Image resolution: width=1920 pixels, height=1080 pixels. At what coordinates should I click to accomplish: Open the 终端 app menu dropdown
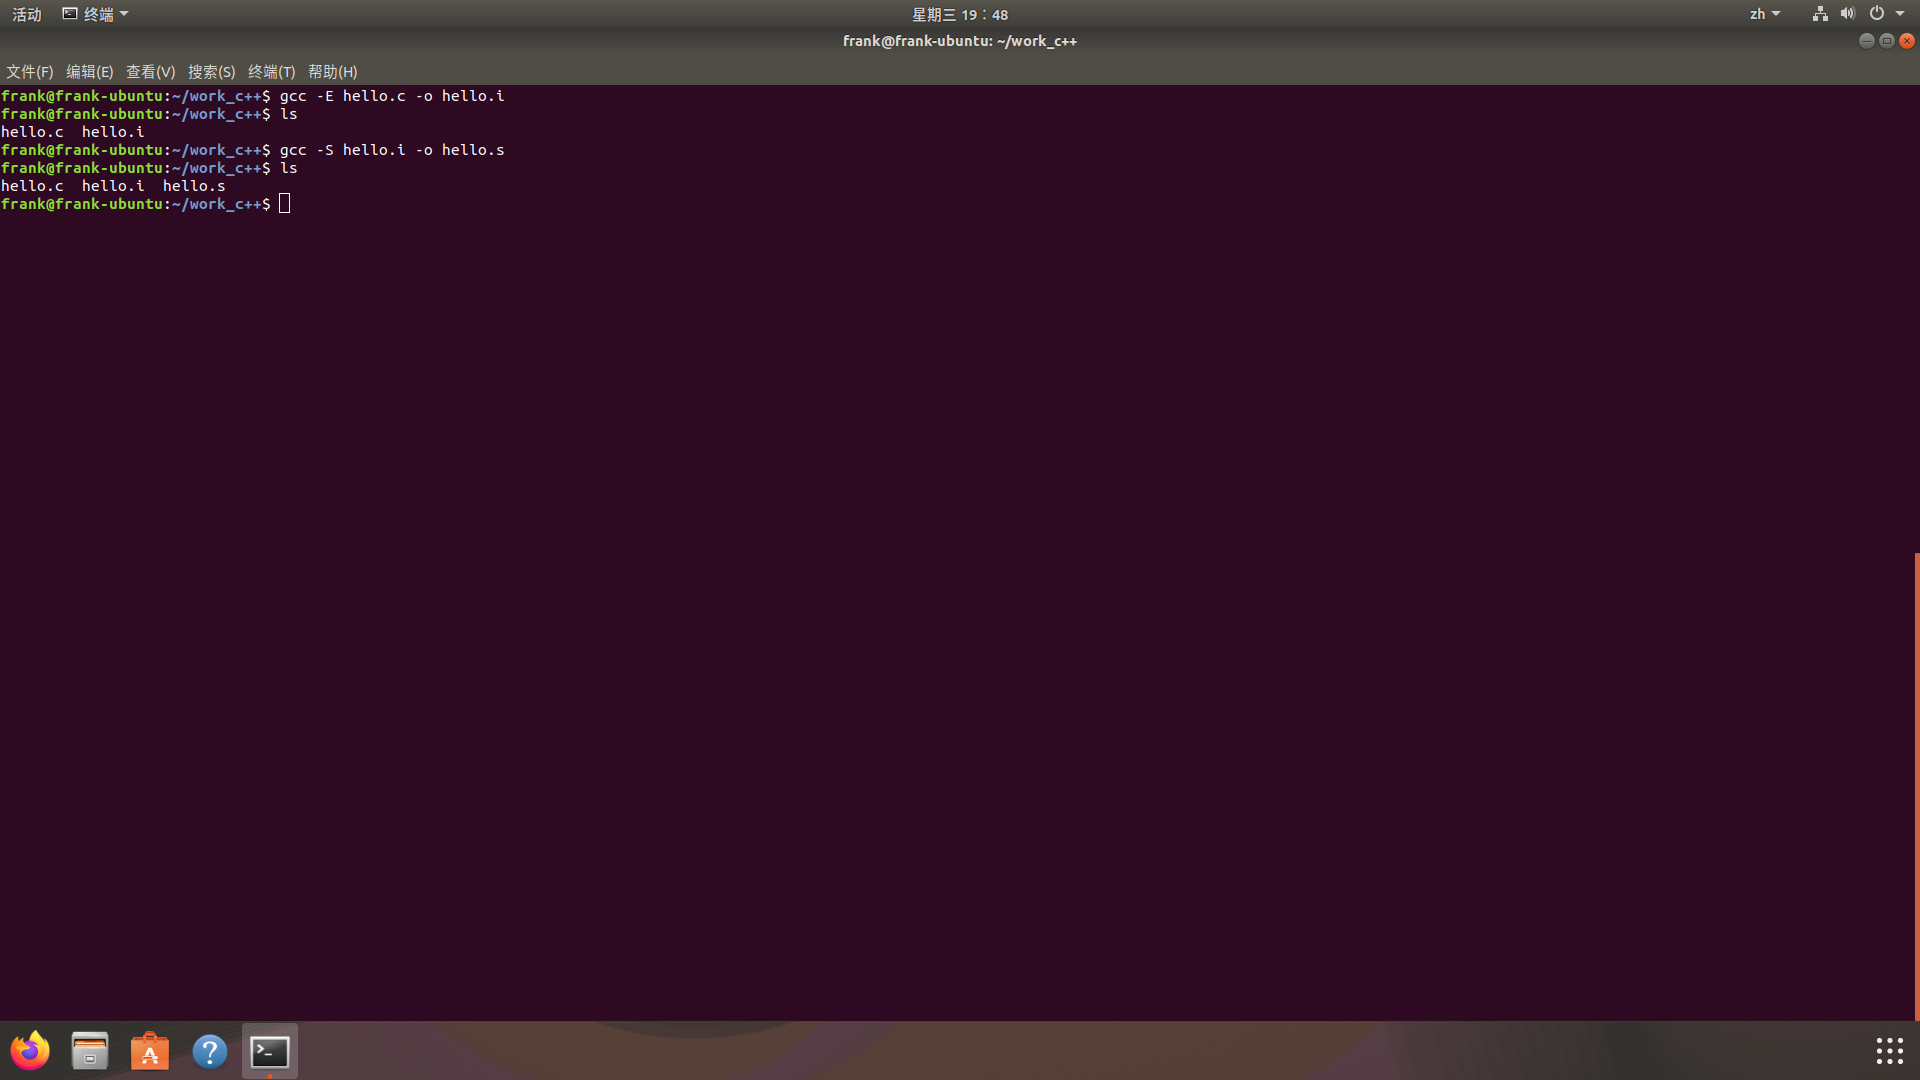click(96, 14)
